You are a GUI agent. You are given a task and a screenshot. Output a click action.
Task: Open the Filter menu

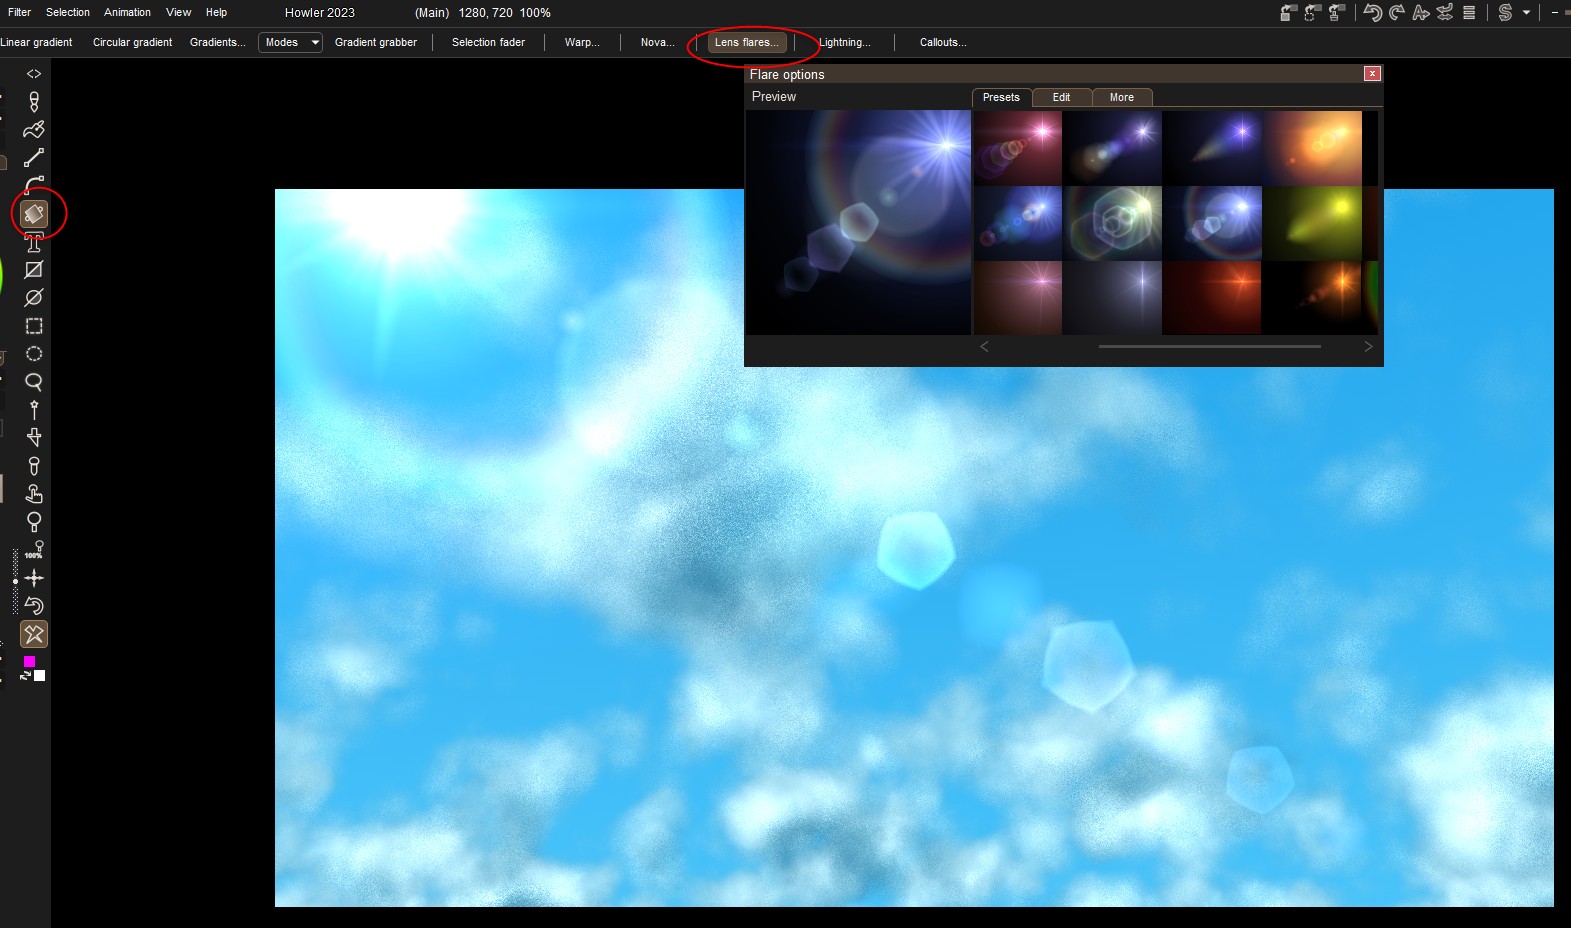pyautogui.click(x=19, y=12)
